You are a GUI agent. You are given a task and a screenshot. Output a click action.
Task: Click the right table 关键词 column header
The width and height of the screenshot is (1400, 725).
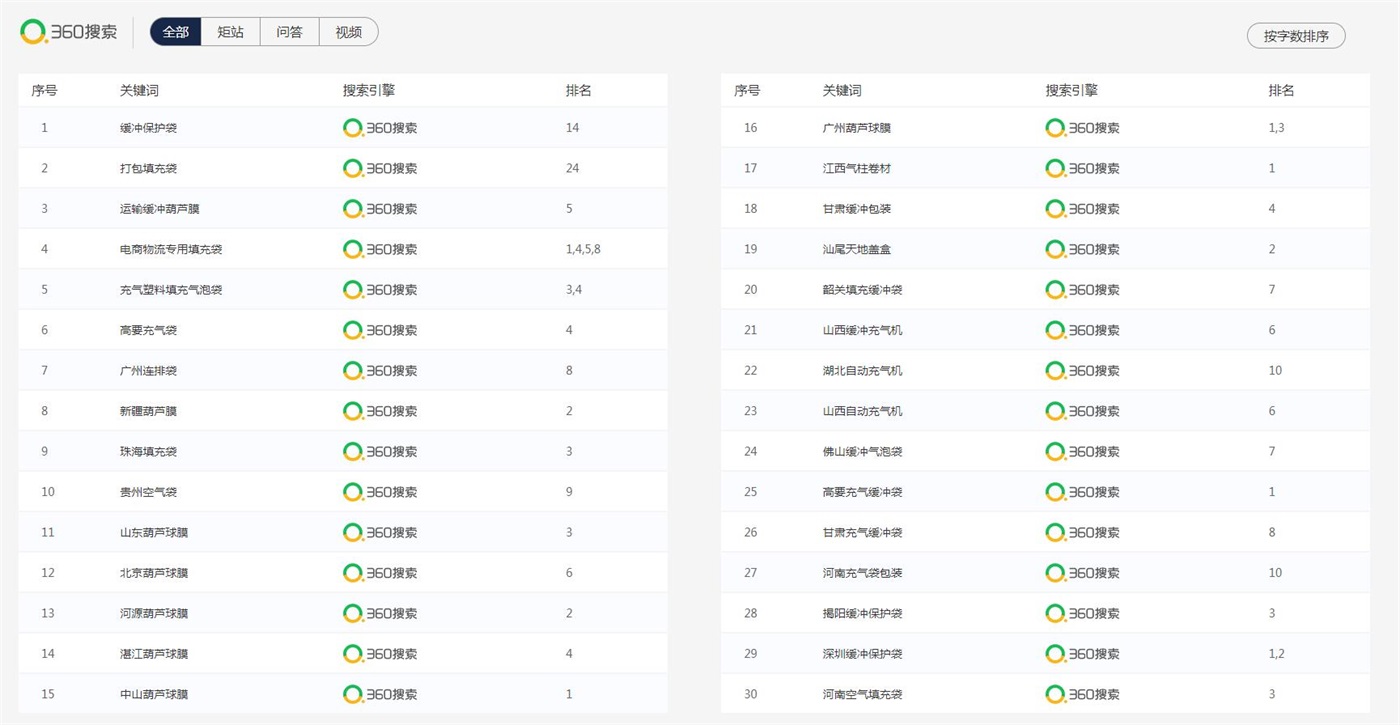(842, 91)
